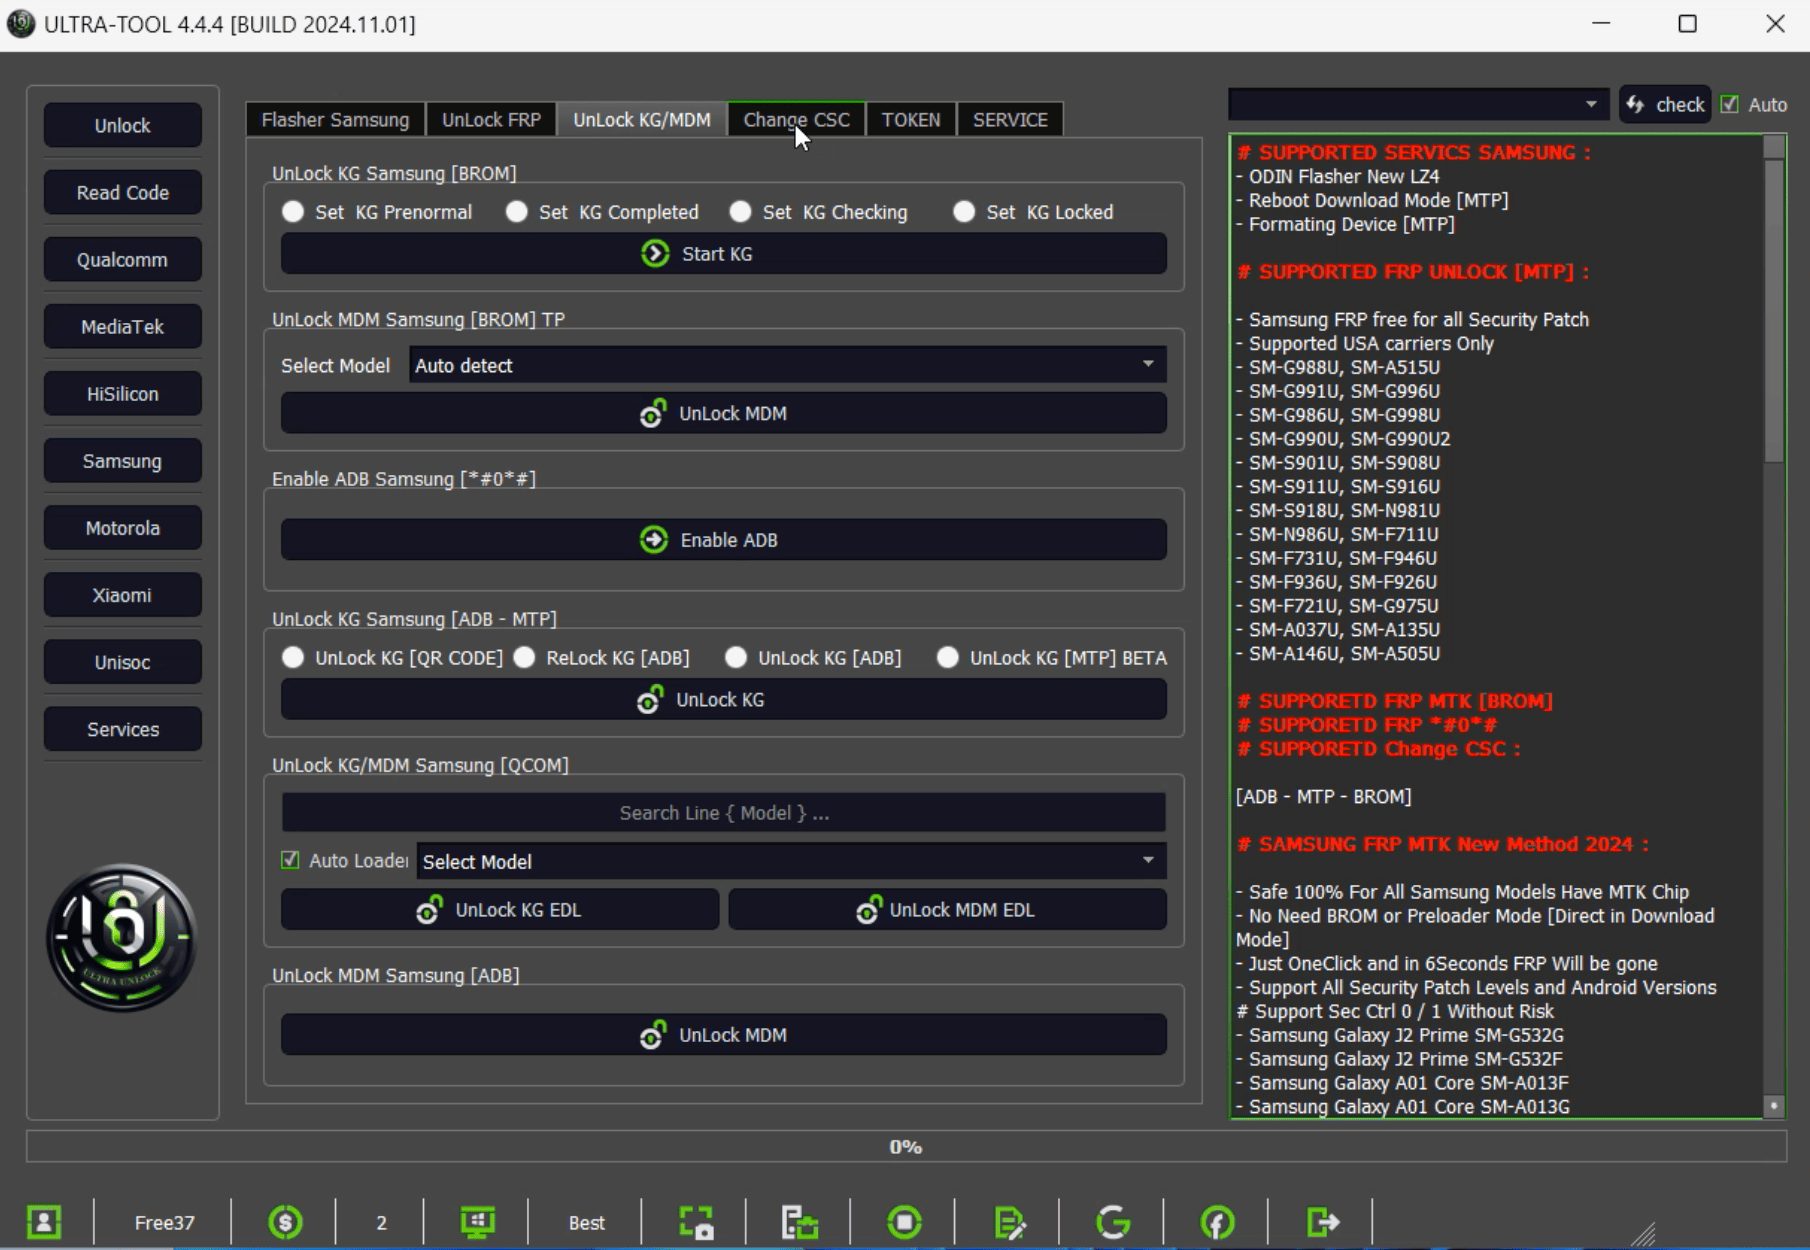This screenshot has width=1810, height=1250.
Task: Uncheck the Auto checkbox near check button
Action: (1730, 104)
